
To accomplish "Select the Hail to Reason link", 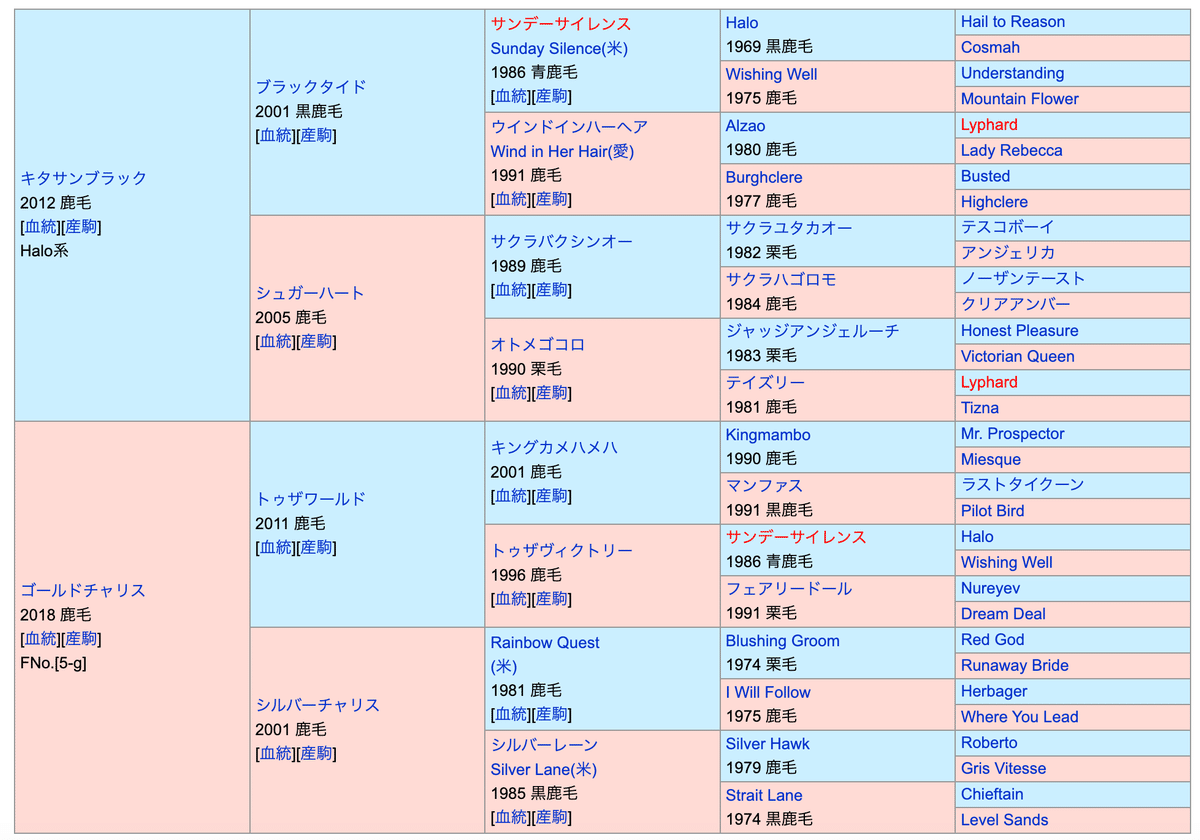I will [1012, 22].
